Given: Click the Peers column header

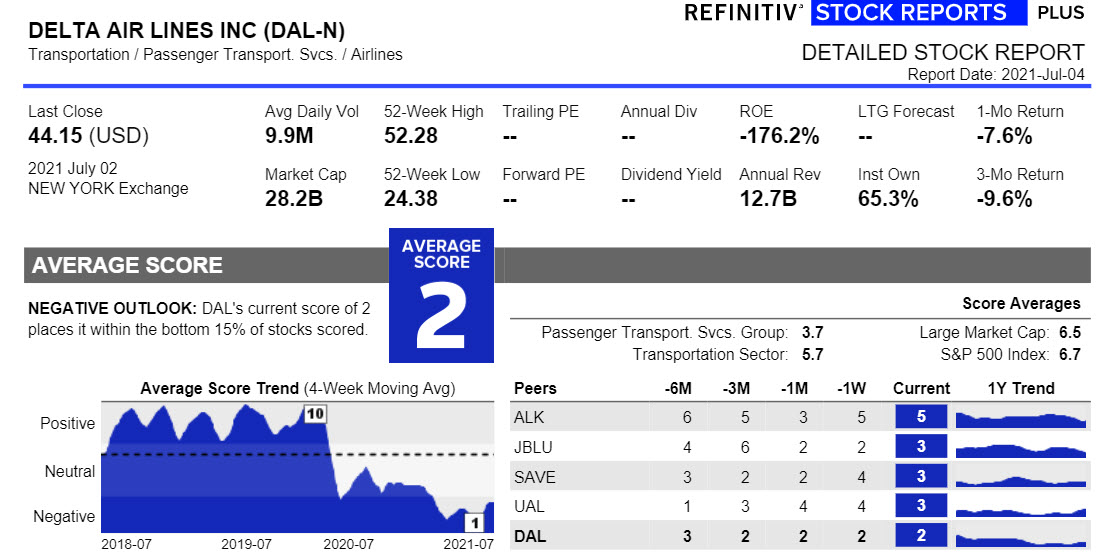Looking at the screenshot, I should (x=535, y=389).
